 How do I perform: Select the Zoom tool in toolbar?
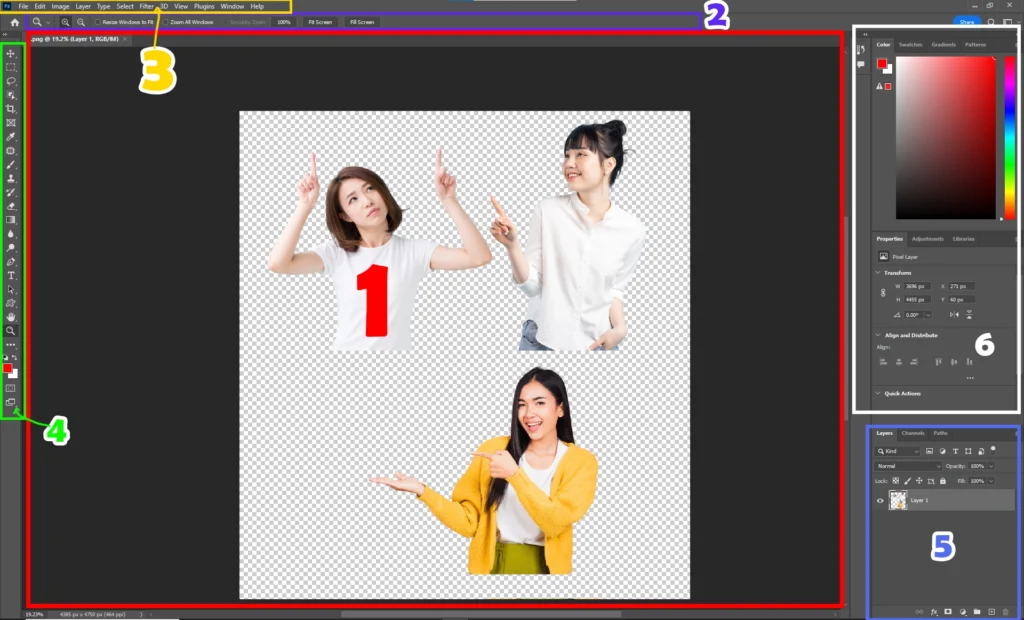pos(10,331)
